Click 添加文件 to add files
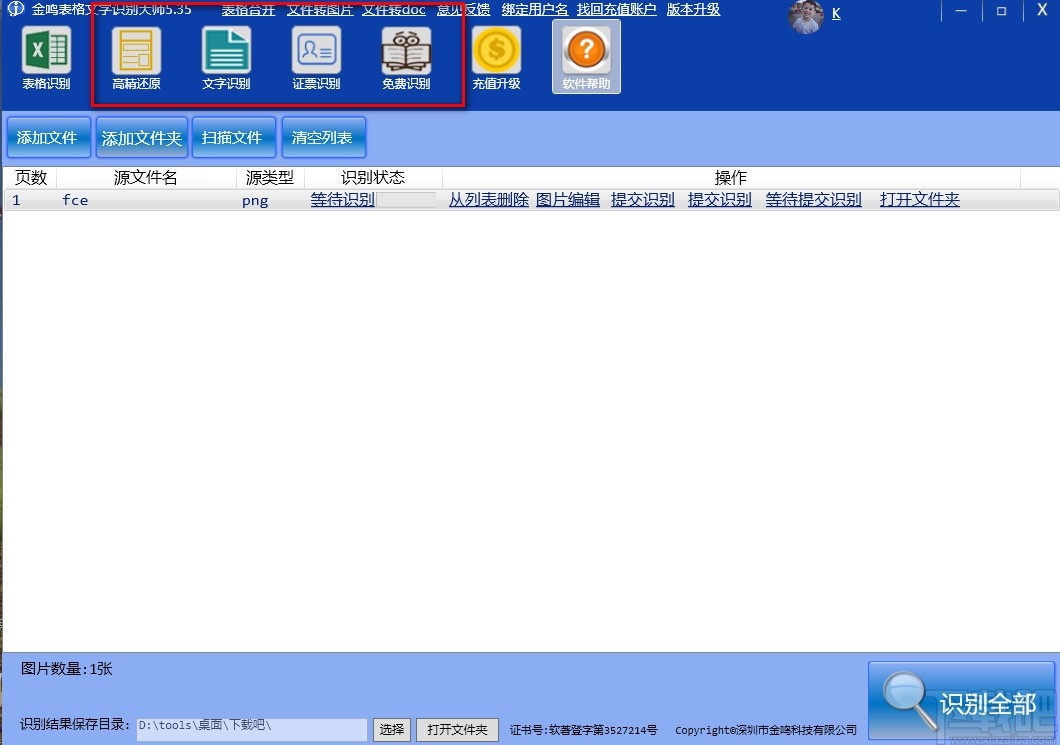Screen dimensions: 1060x745 48,137
